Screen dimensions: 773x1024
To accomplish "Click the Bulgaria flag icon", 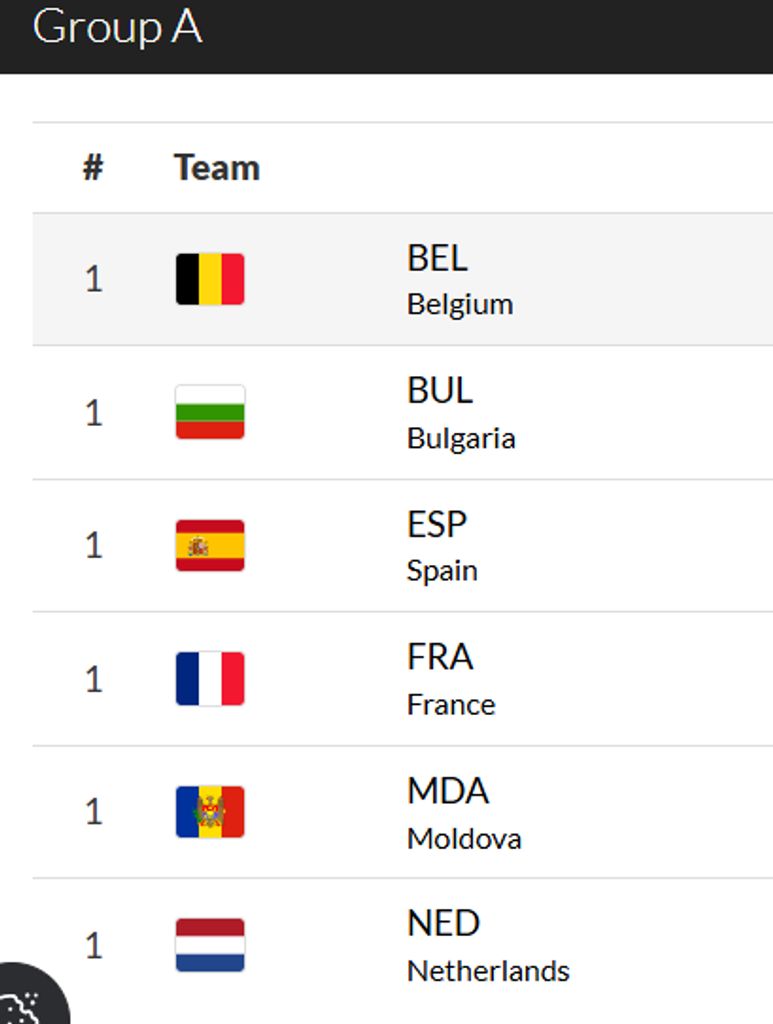I will pos(210,412).
